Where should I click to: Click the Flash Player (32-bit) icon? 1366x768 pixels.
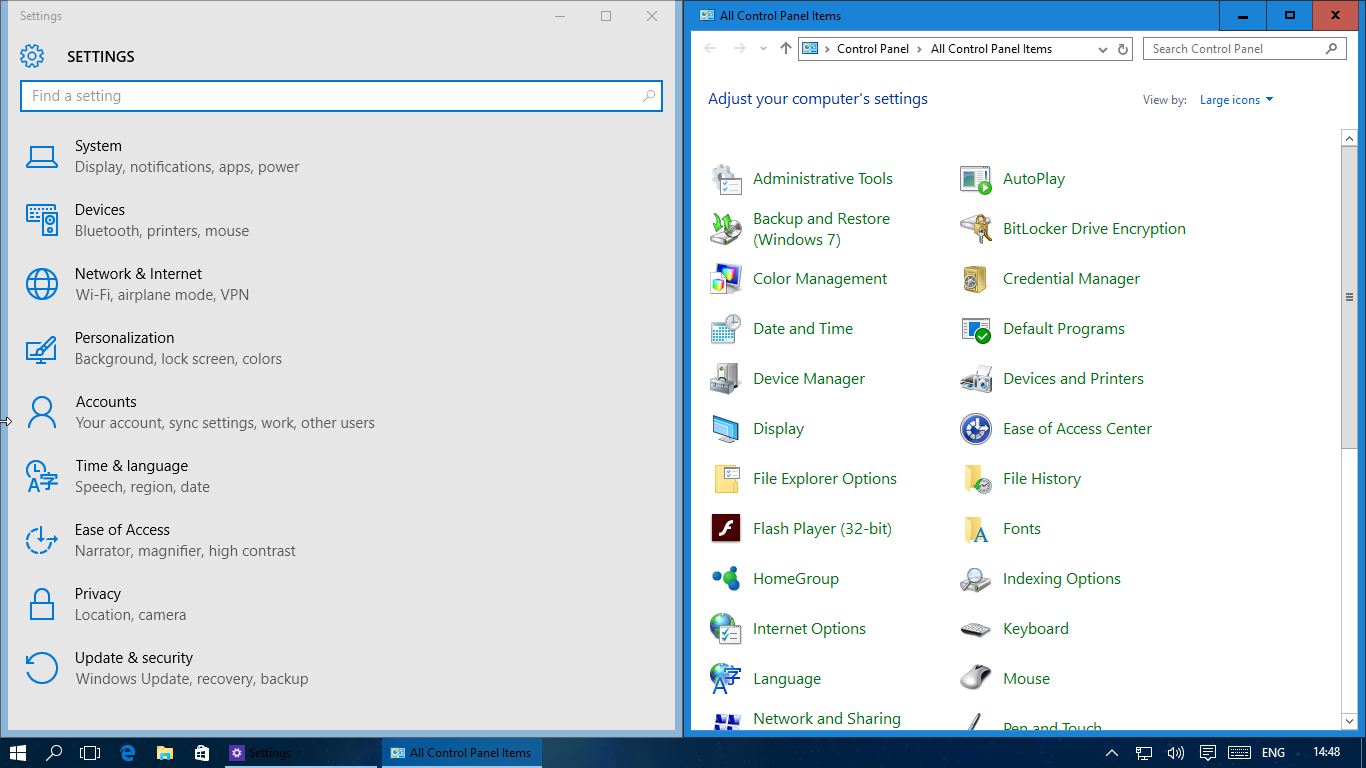tap(726, 529)
